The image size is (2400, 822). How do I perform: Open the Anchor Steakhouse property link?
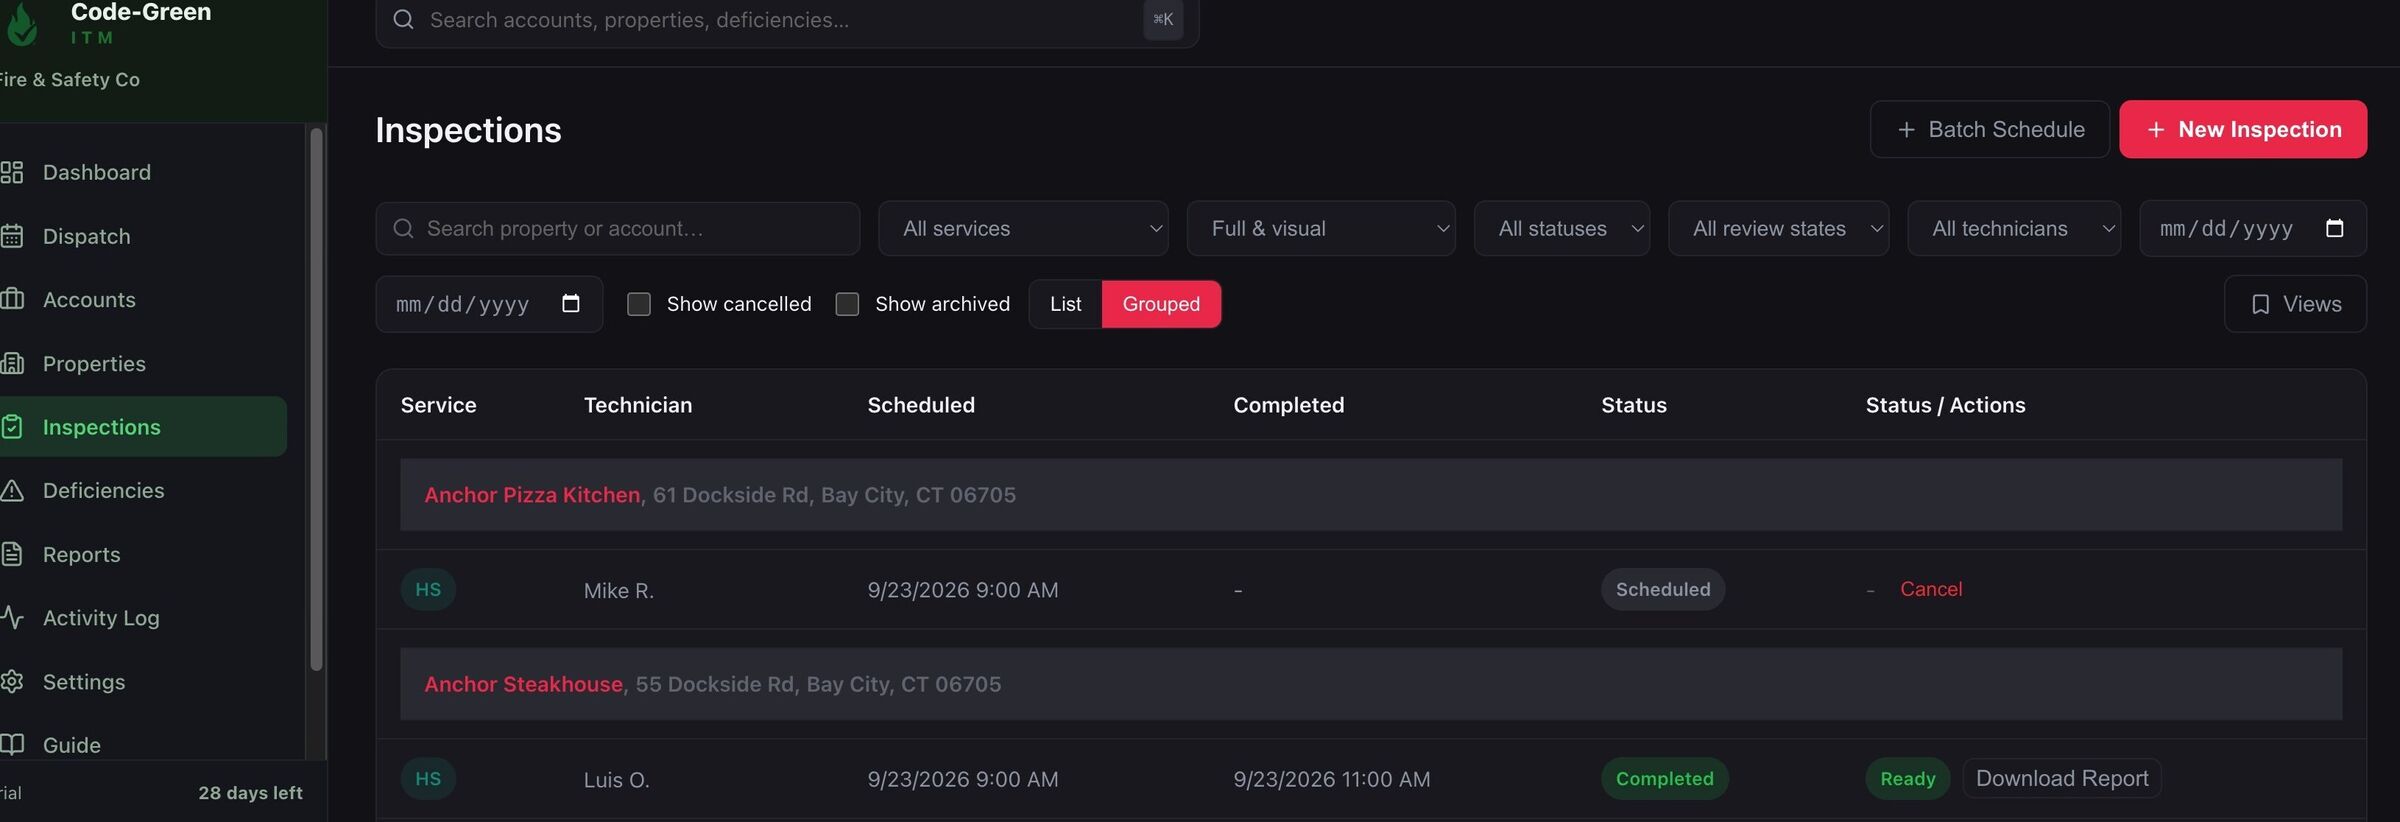(523, 684)
